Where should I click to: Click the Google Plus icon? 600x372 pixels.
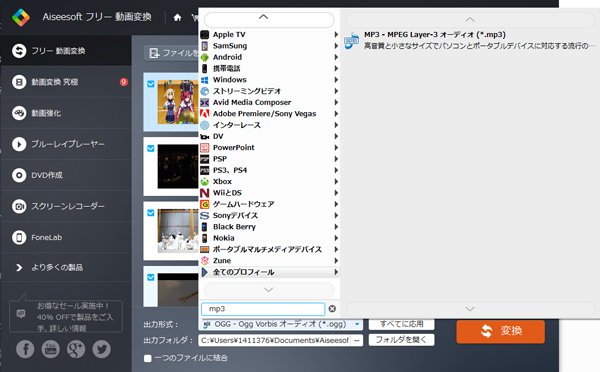click(x=76, y=349)
